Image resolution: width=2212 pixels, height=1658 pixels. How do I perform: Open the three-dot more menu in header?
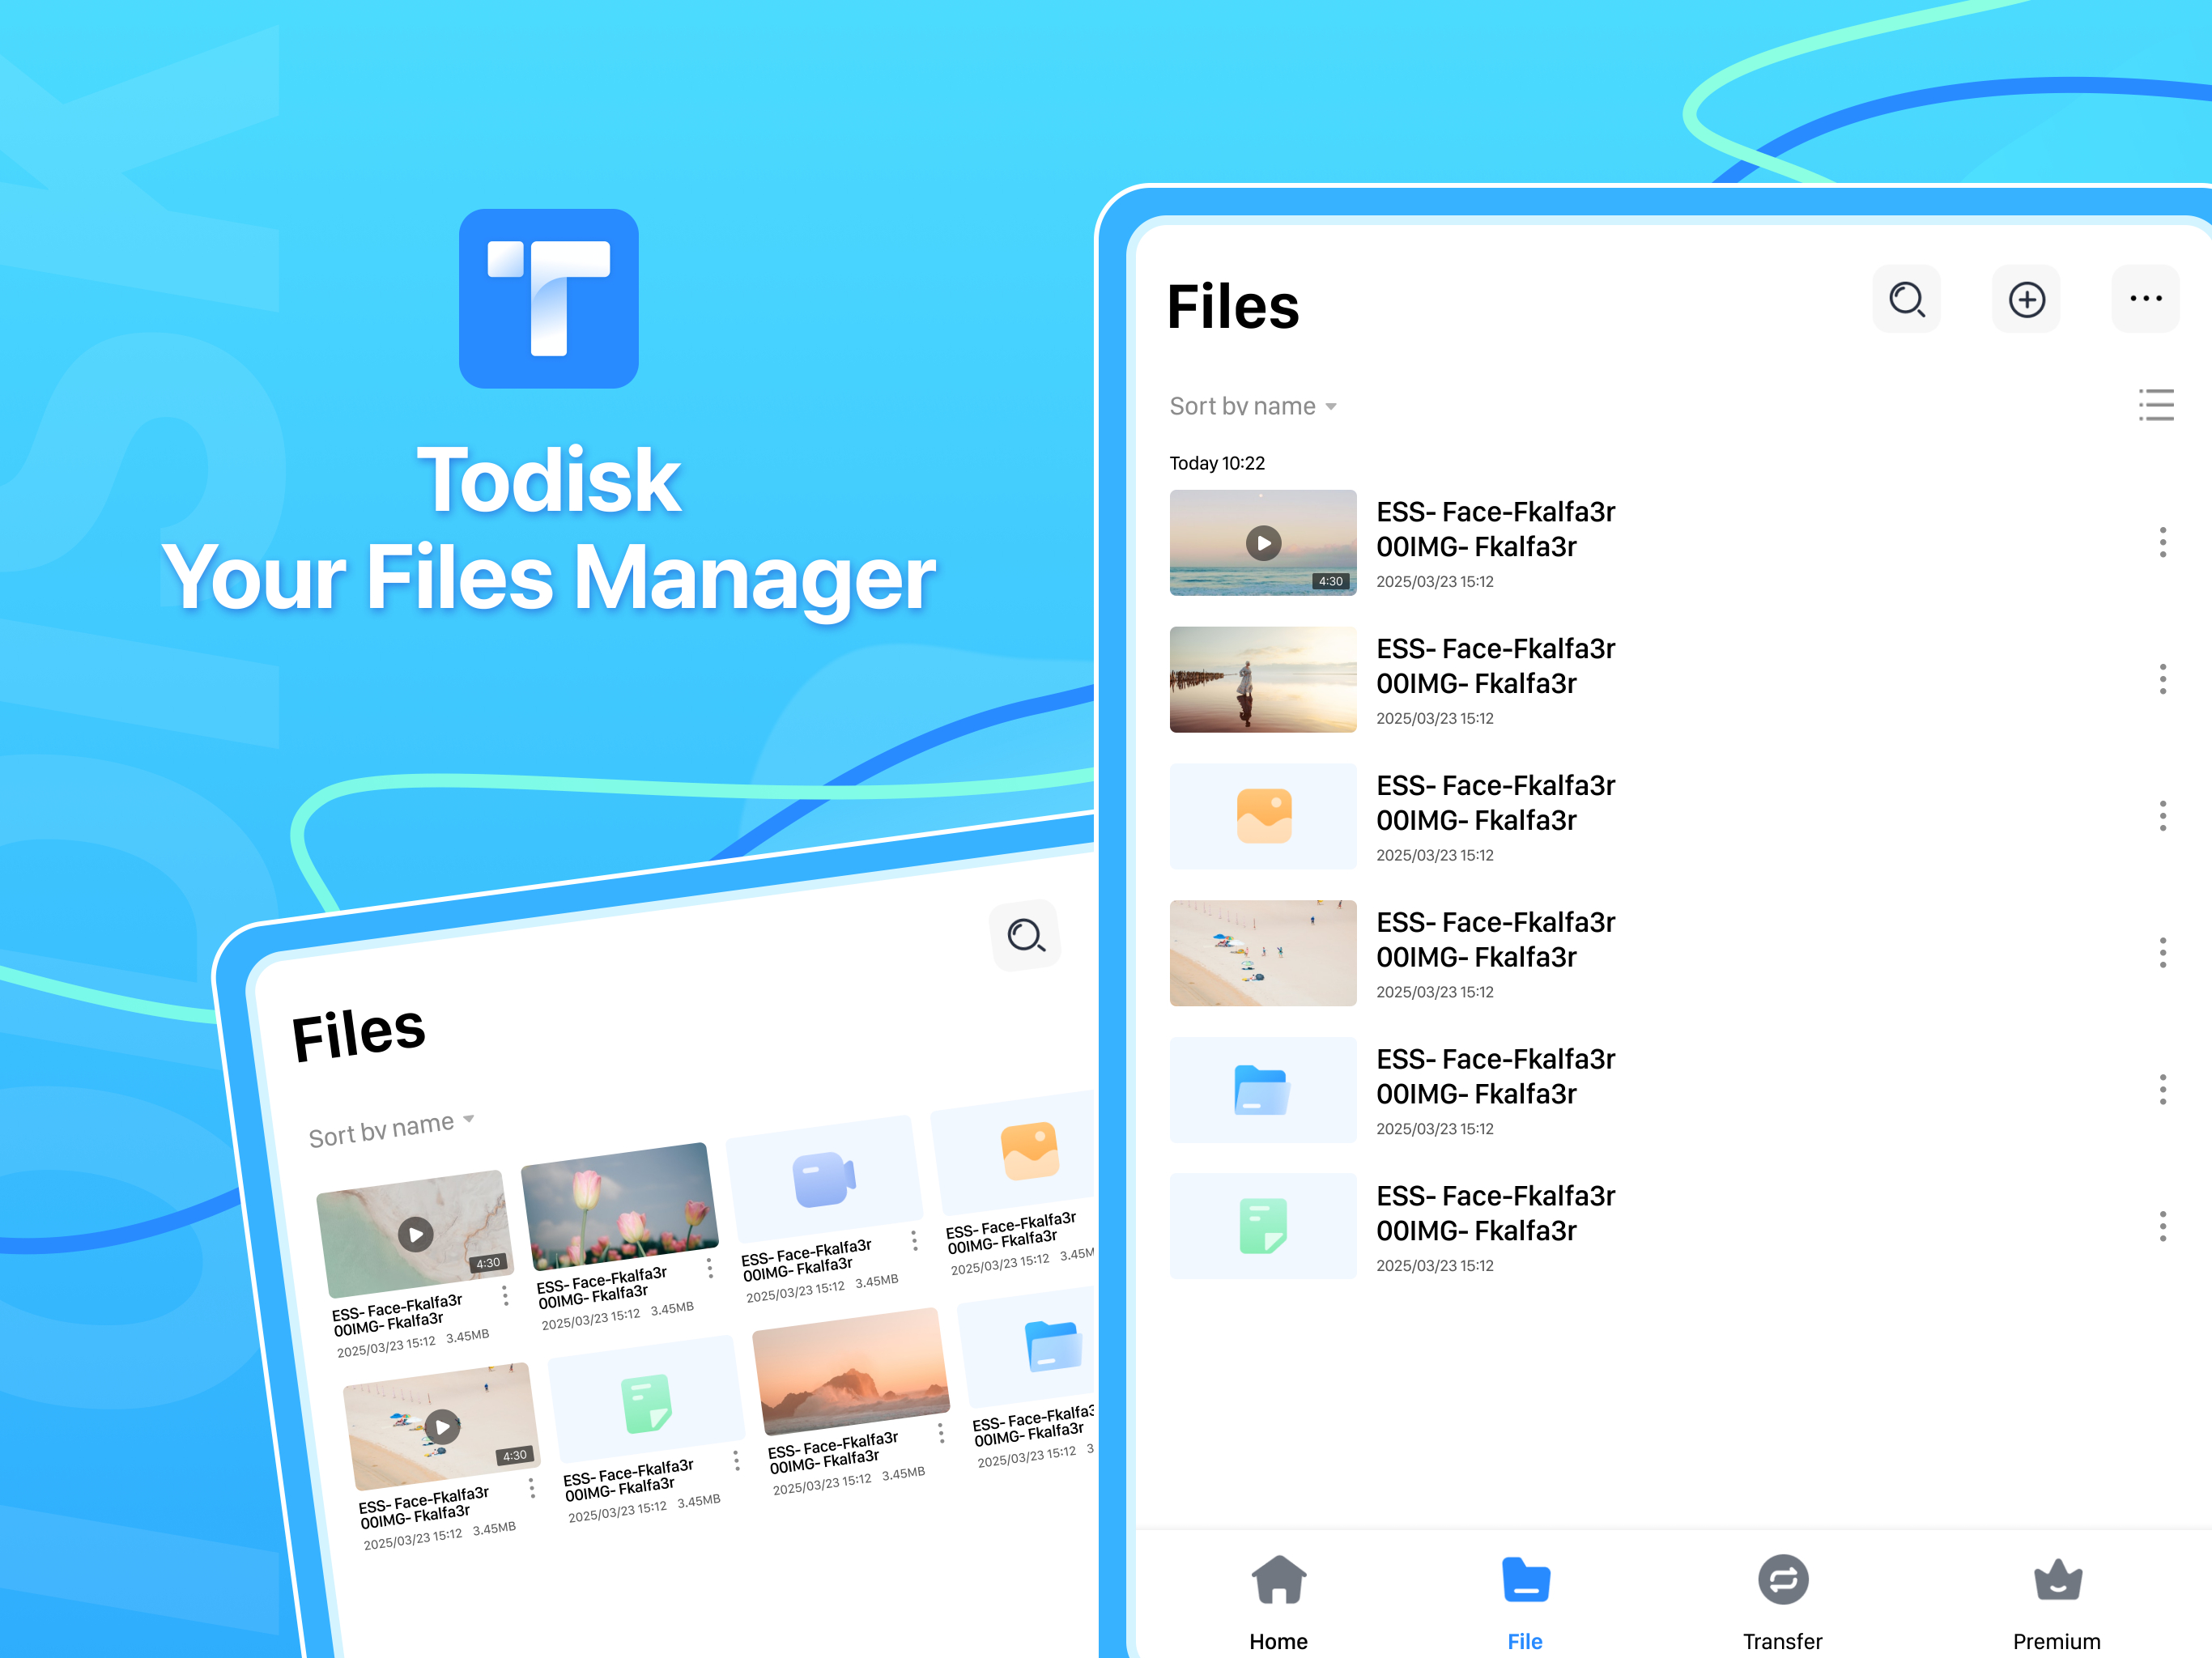(2145, 299)
